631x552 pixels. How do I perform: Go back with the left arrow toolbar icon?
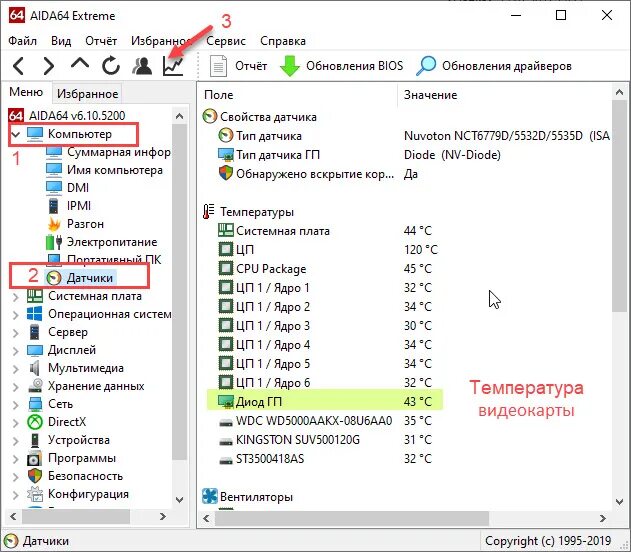pos(19,66)
